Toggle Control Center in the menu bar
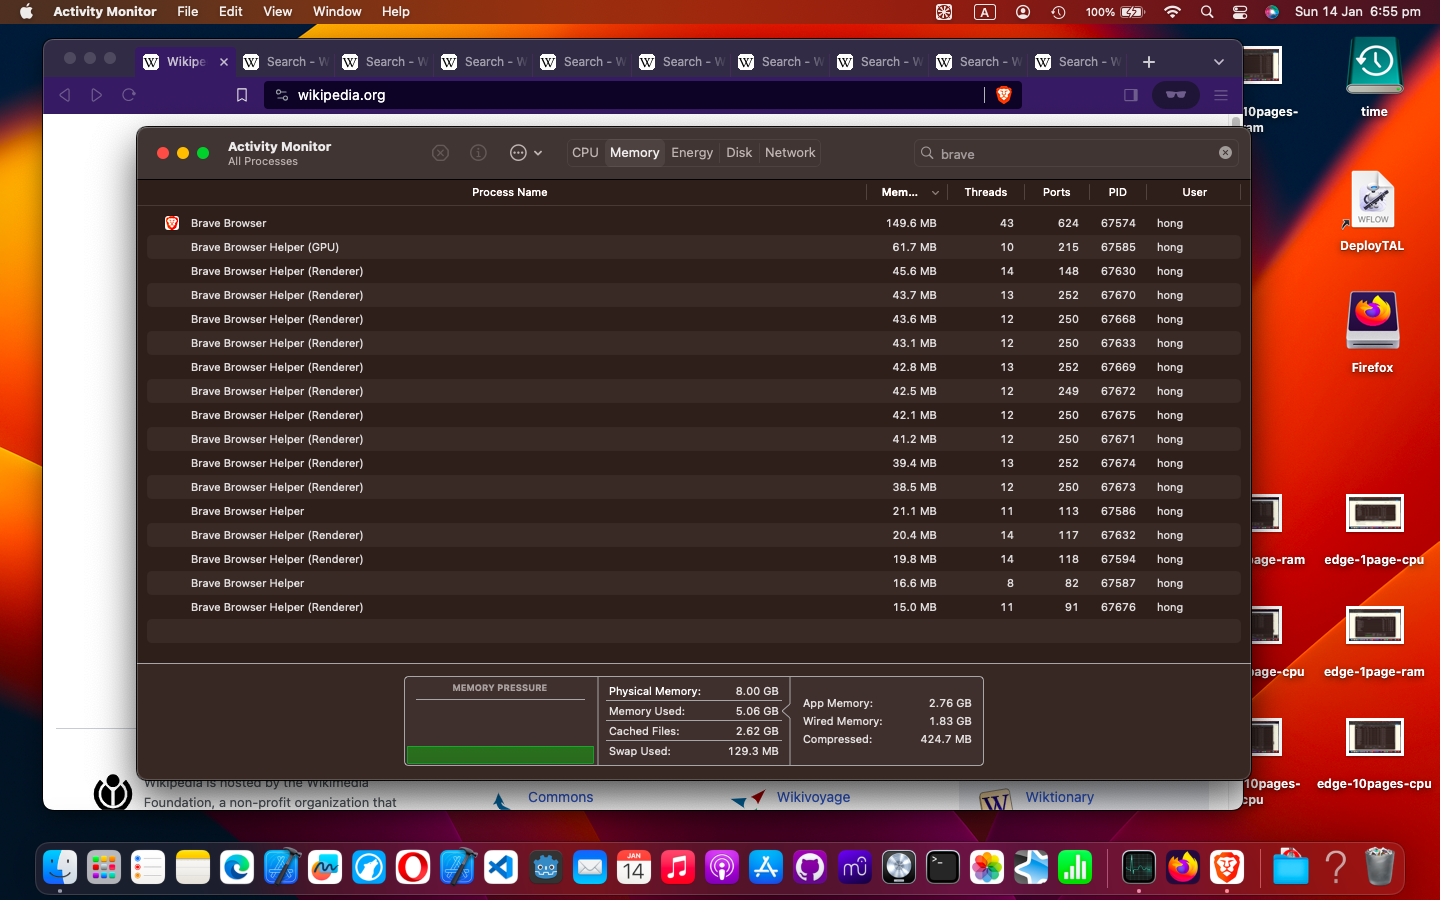1440x900 pixels. [x=1240, y=12]
